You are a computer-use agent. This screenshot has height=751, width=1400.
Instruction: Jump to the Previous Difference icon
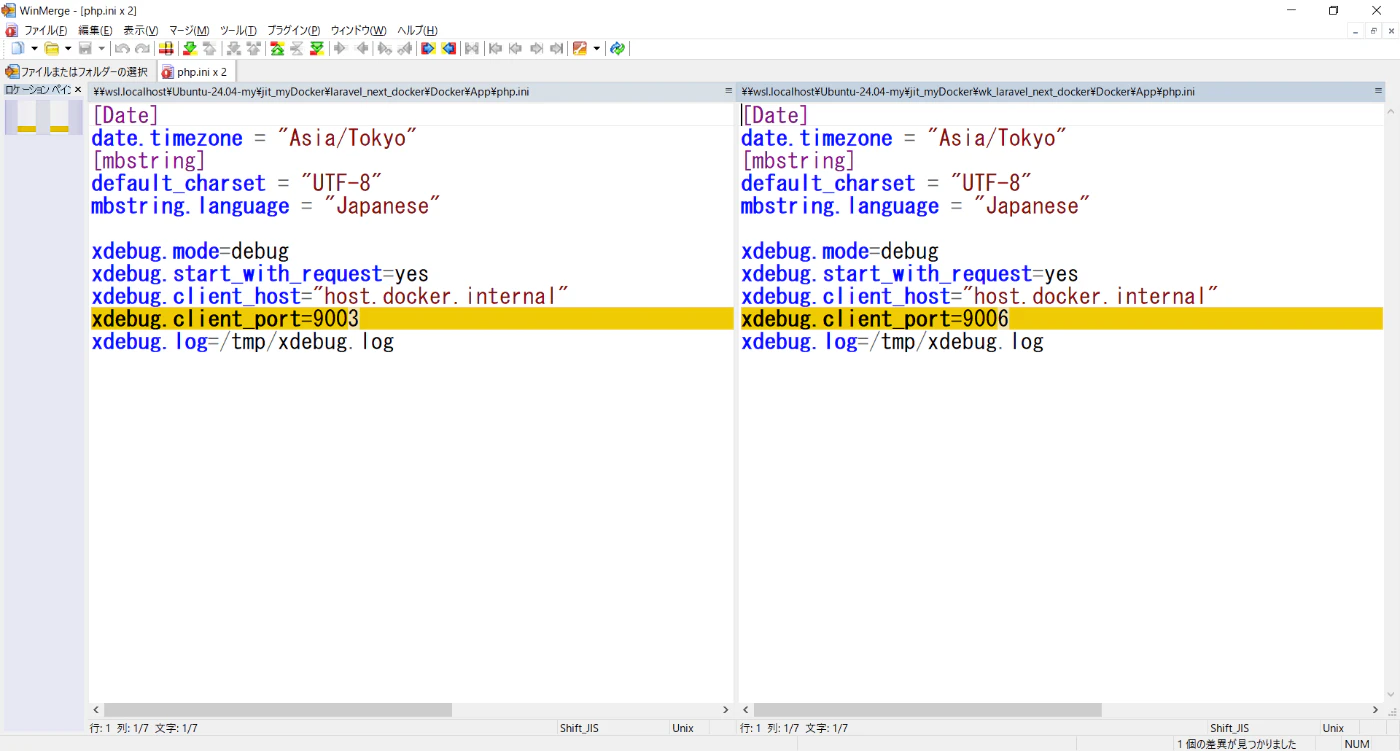(209, 48)
